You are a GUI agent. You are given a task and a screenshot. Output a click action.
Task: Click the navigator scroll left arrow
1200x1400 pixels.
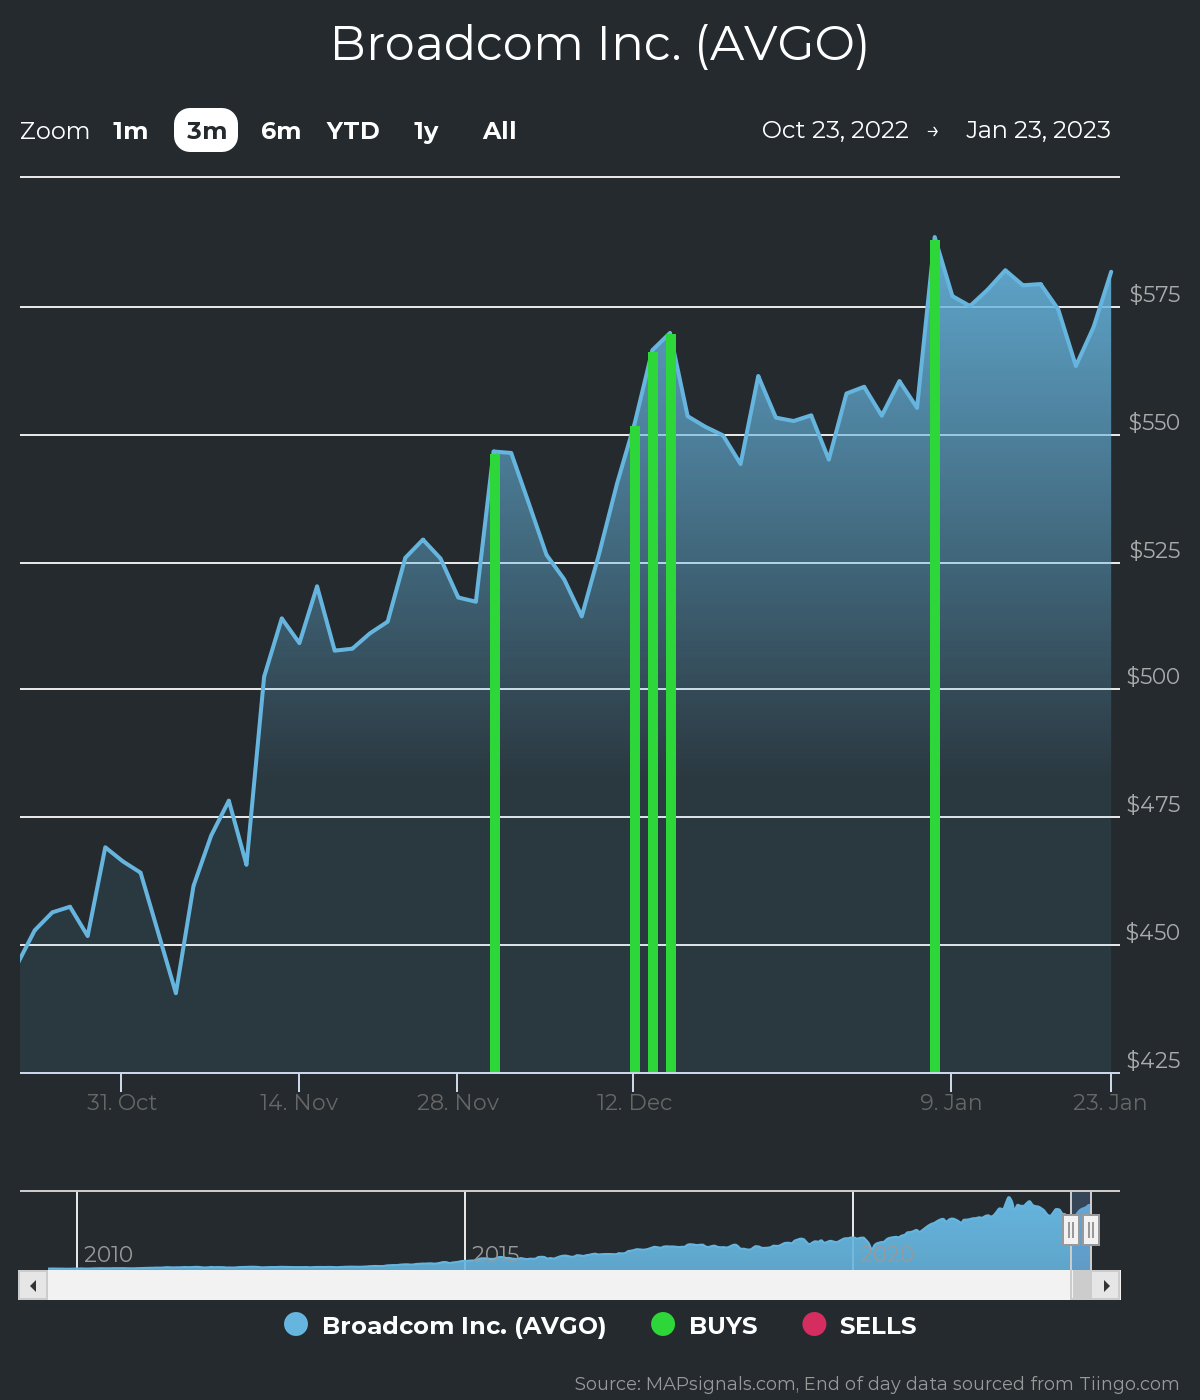(x=33, y=1285)
